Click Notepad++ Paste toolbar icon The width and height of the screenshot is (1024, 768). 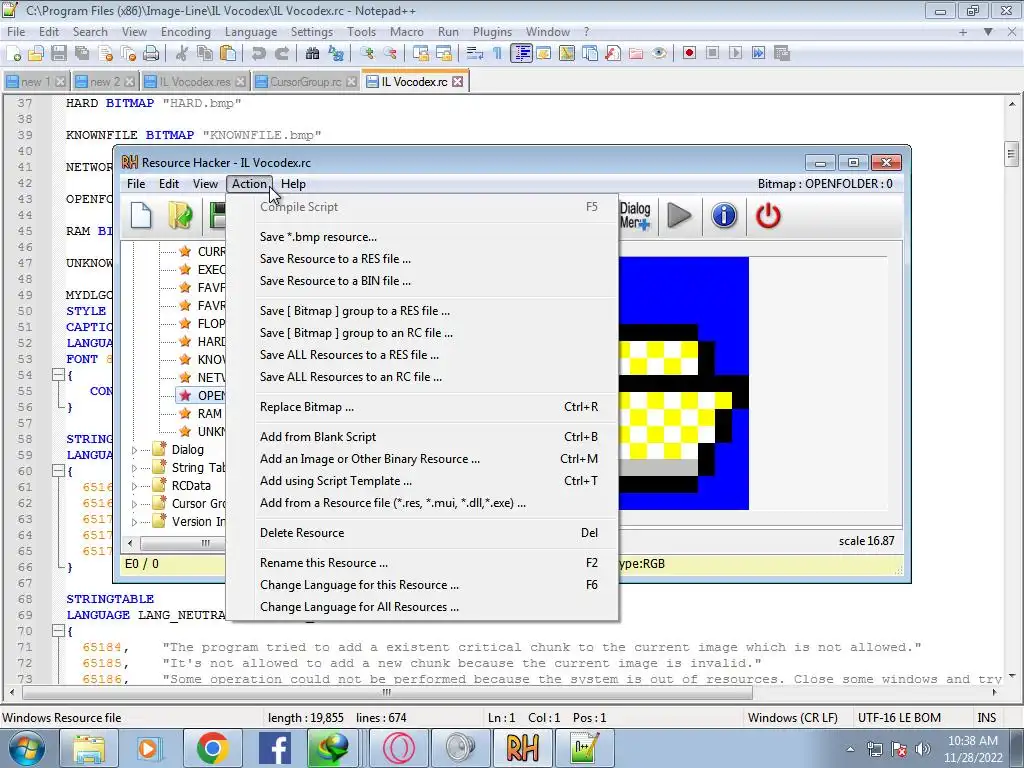click(x=228, y=54)
